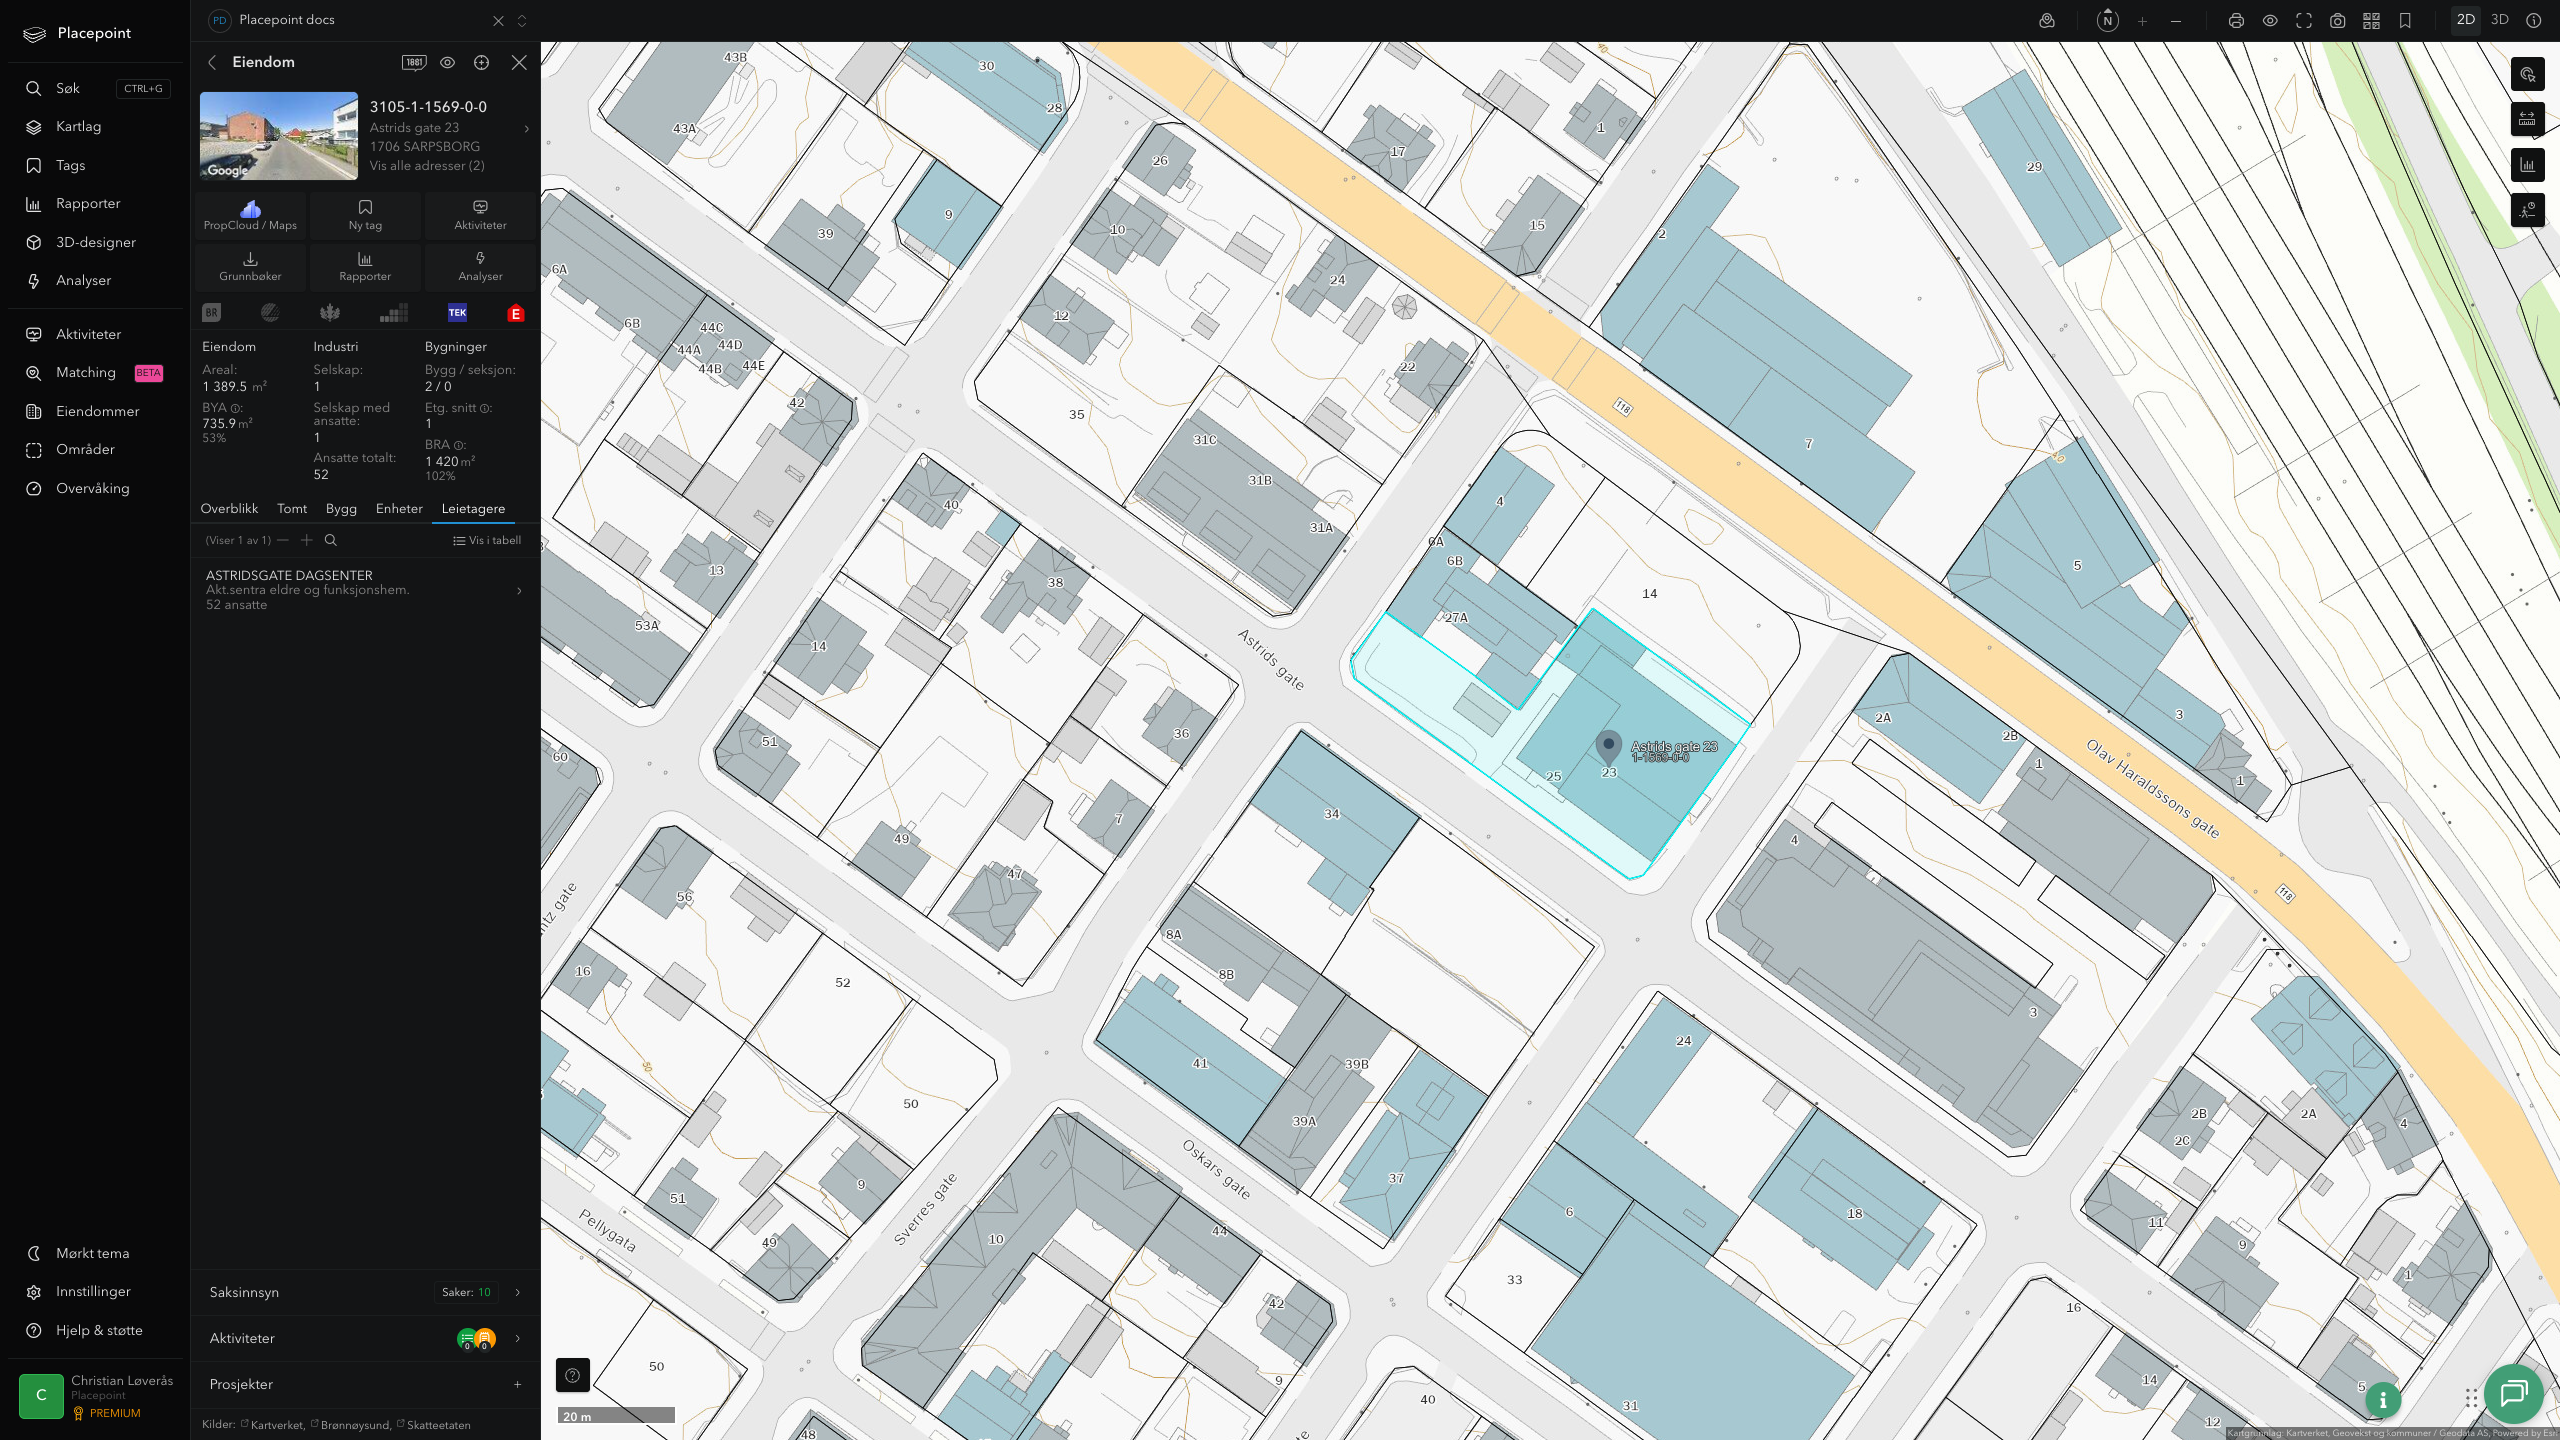Screen dimensions: 2560x1440
Task: Zoom in on the map
Action: pyautogui.click(x=2142, y=20)
